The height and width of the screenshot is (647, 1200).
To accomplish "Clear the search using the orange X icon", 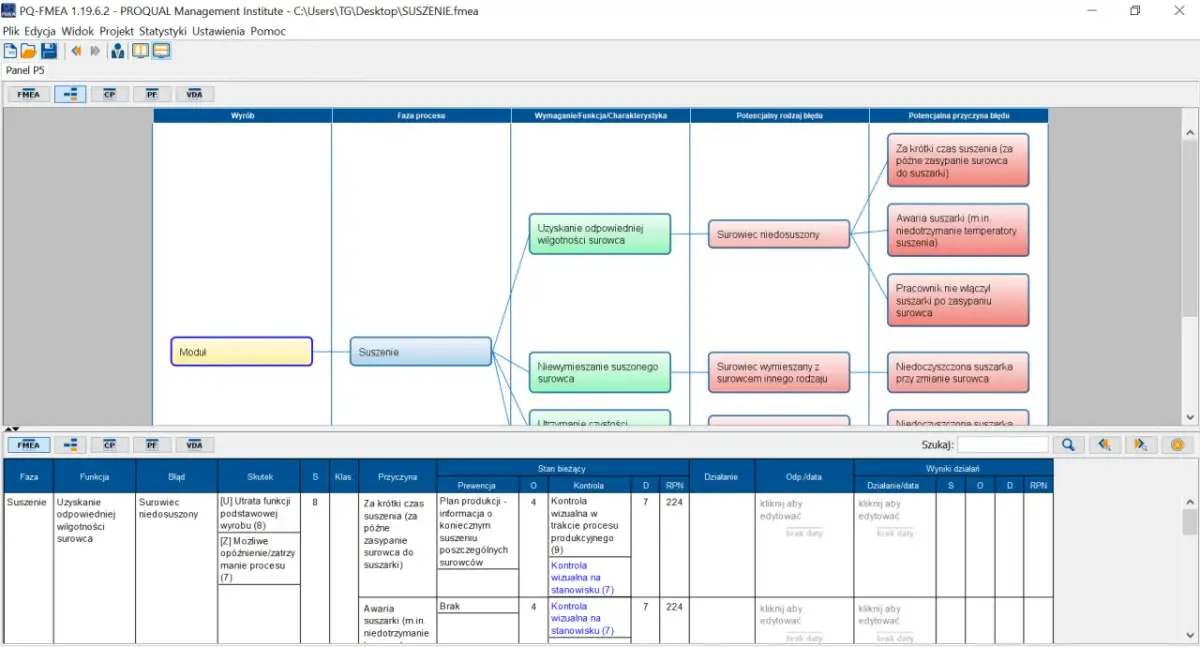I will coord(1178,444).
